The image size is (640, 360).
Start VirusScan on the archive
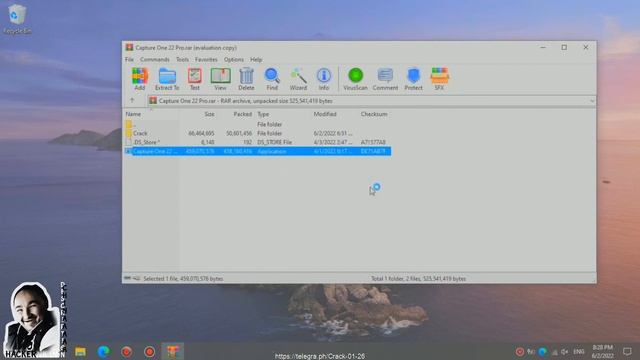(x=355, y=79)
